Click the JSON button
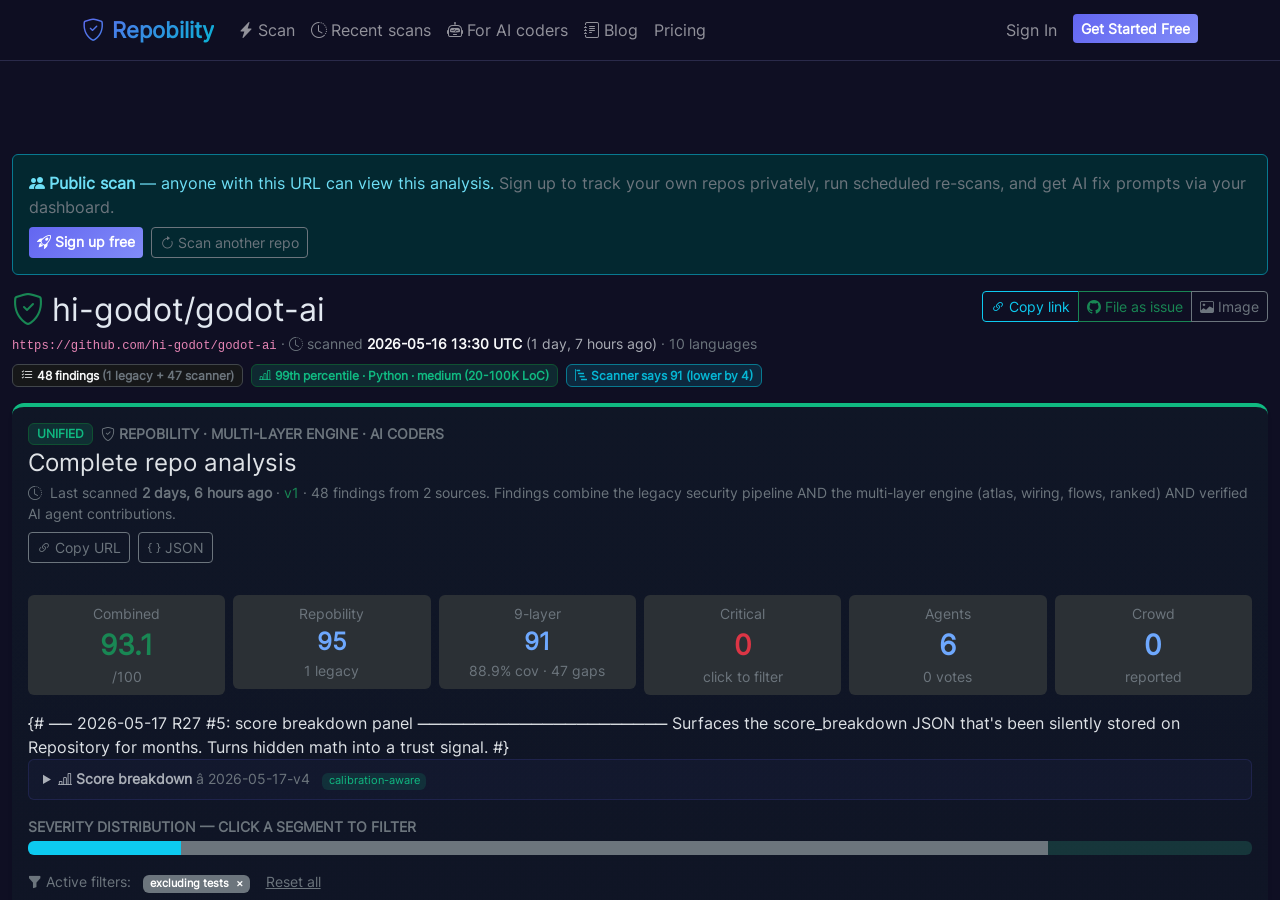The height and width of the screenshot is (900, 1280). click(x=175, y=547)
